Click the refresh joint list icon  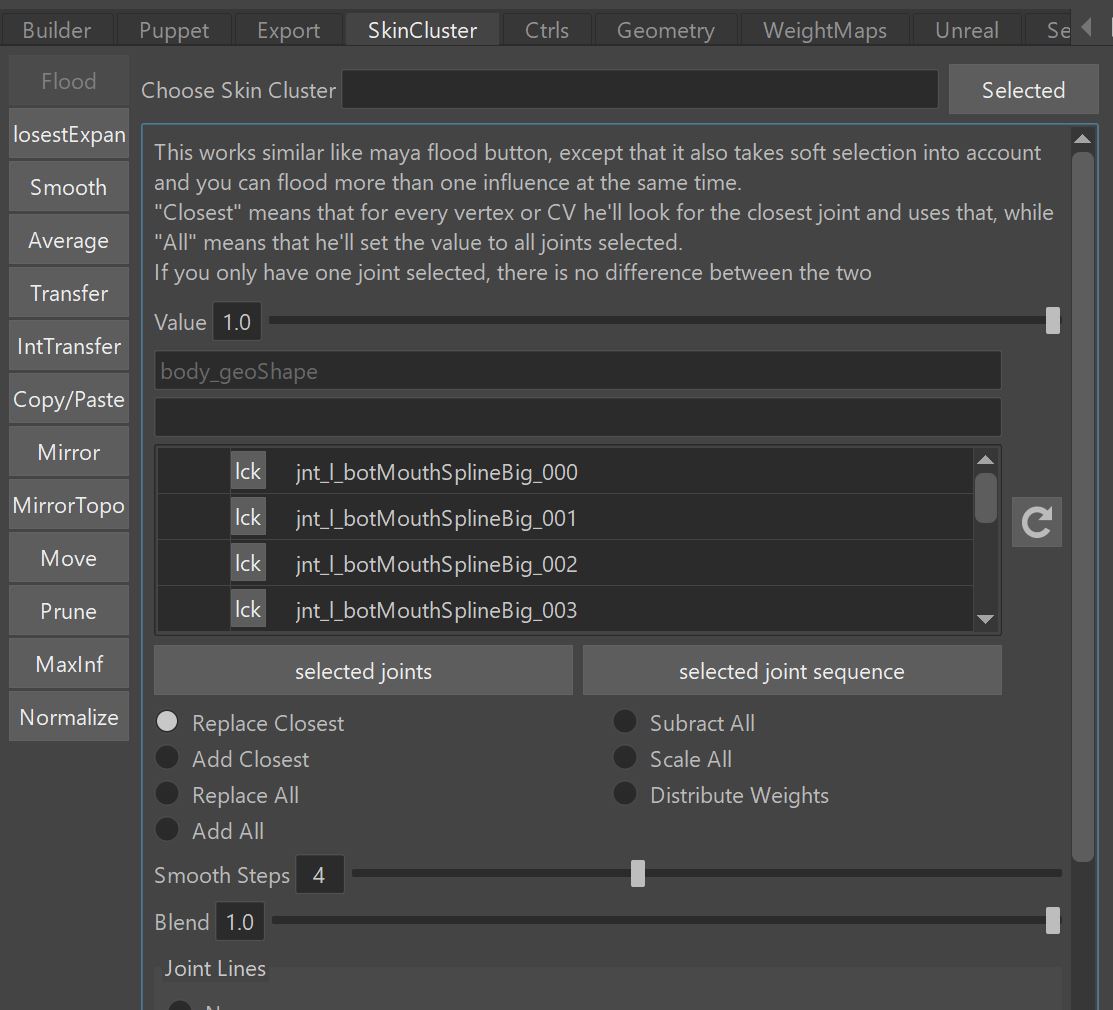(1036, 522)
